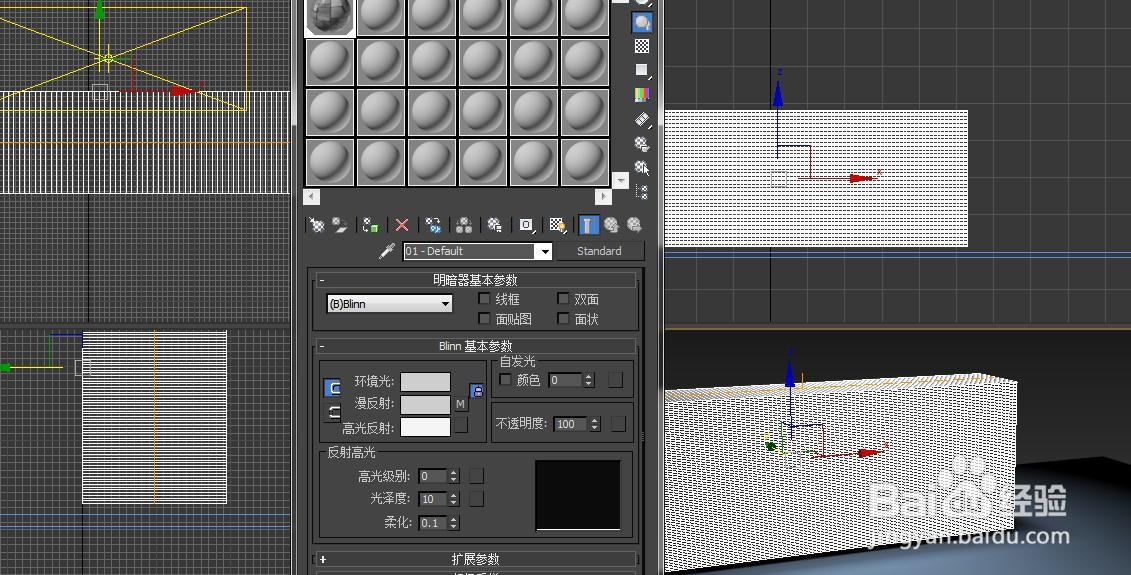This screenshot has width=1131, height=575.
Task: Expand the 扩展参数 rollout
Action: point(476,559)
